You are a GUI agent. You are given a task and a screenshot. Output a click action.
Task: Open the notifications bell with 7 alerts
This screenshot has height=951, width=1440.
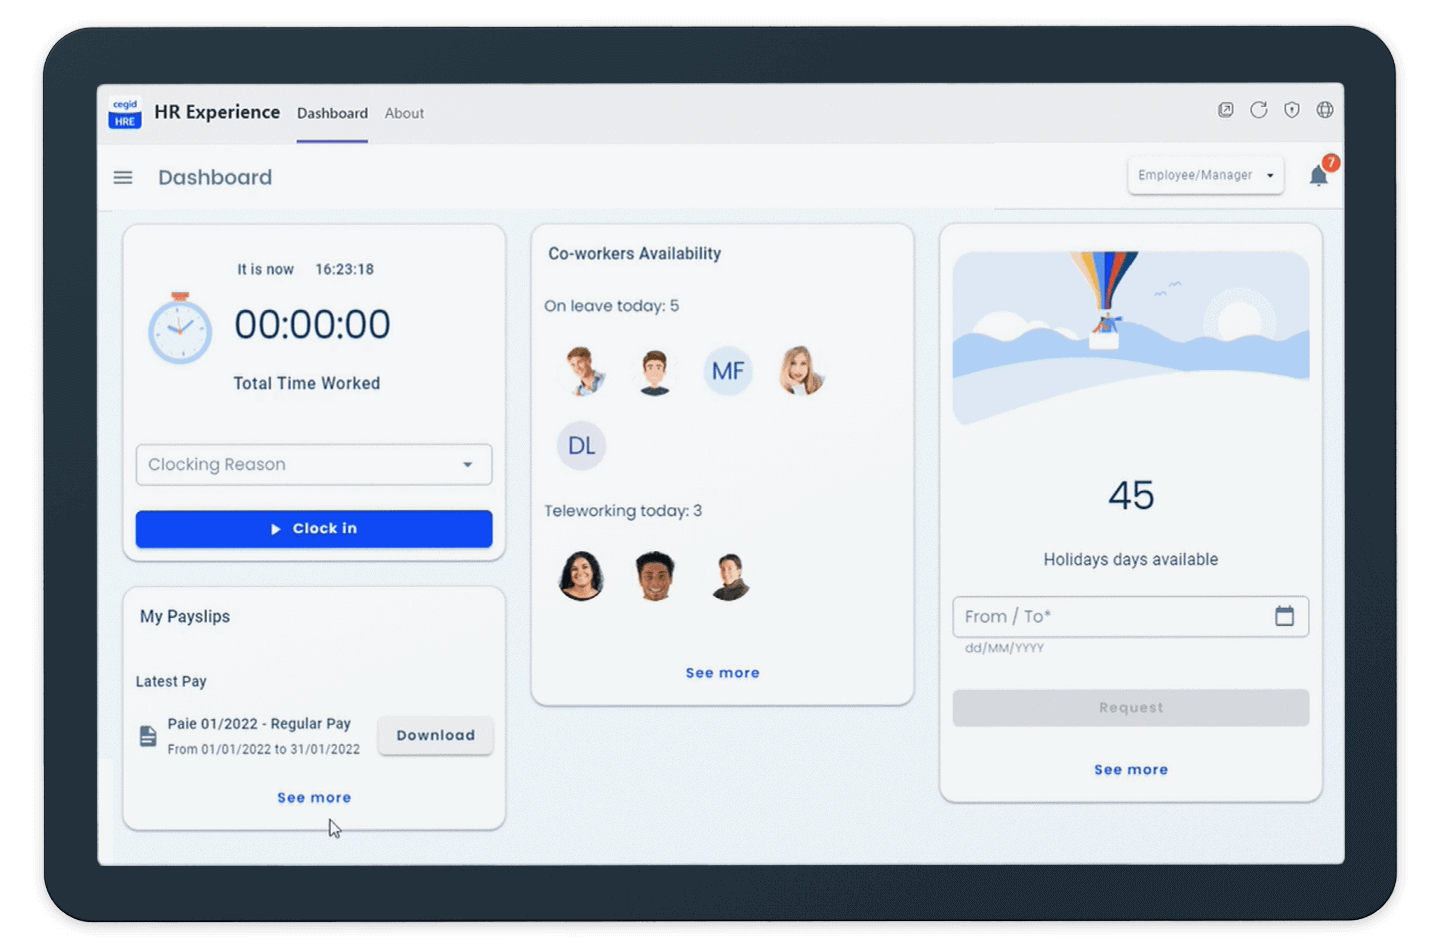(x=1318, y=175)
